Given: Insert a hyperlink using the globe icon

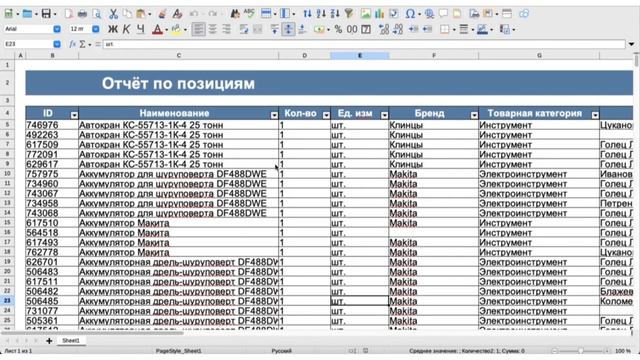Looking at the screenshot, I should point(429,13).
